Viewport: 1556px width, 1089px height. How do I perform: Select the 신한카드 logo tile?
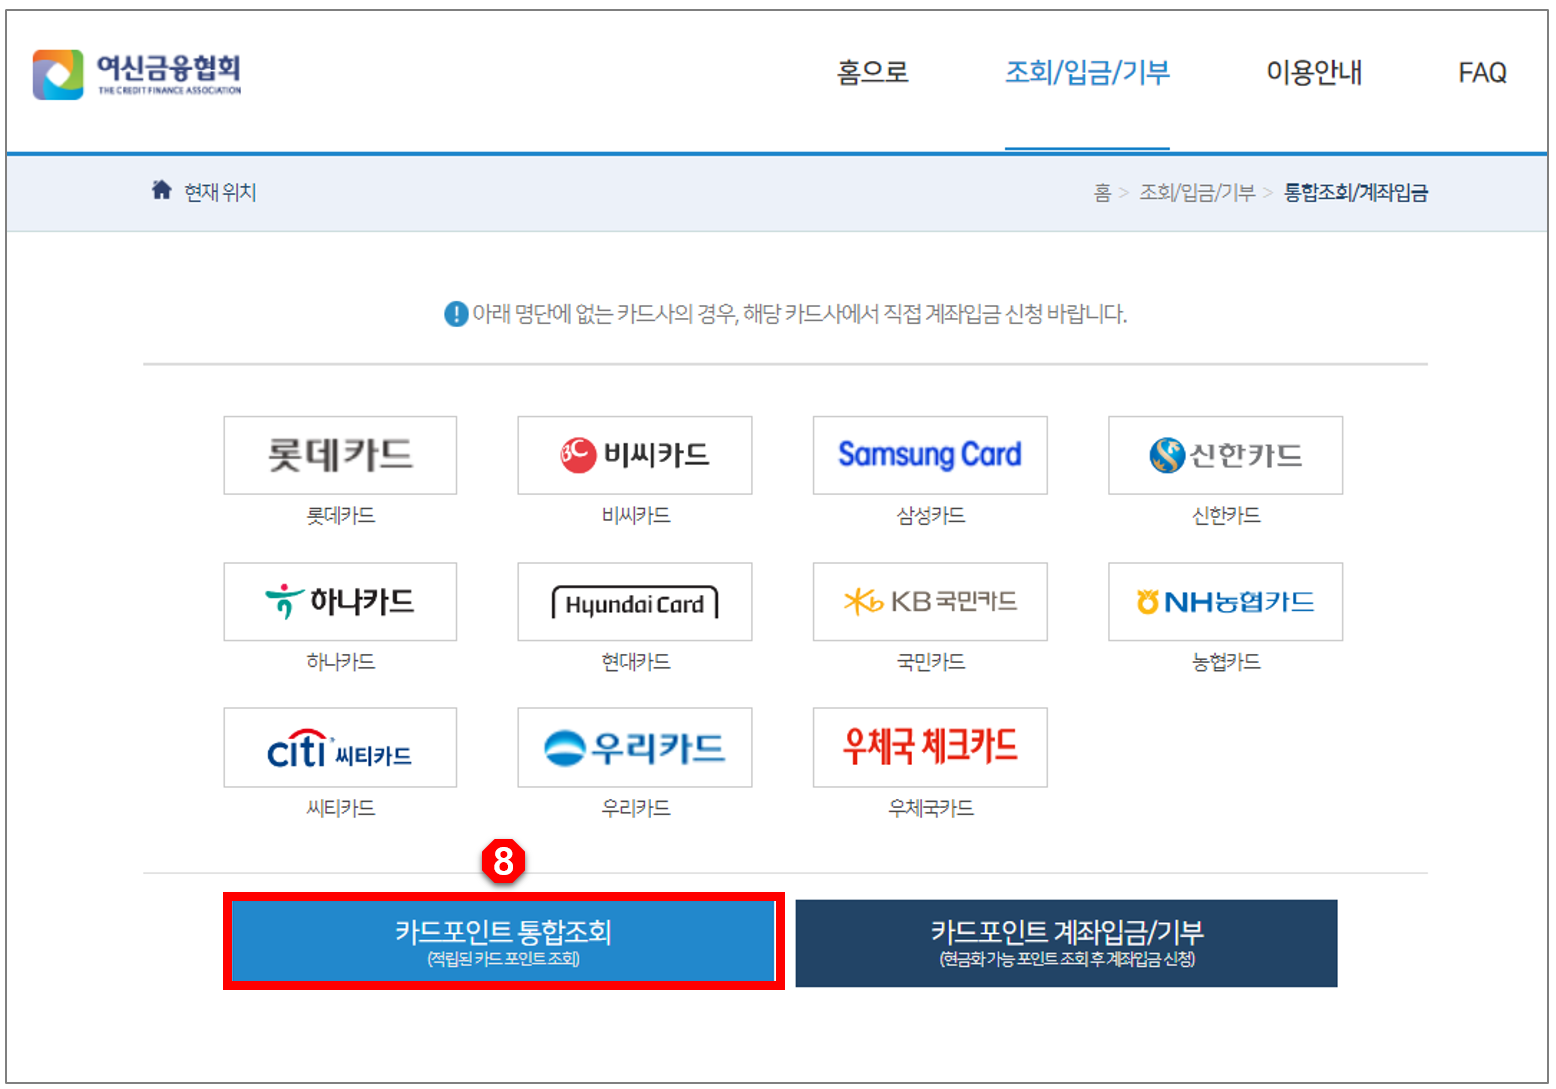coord(1225,455)
